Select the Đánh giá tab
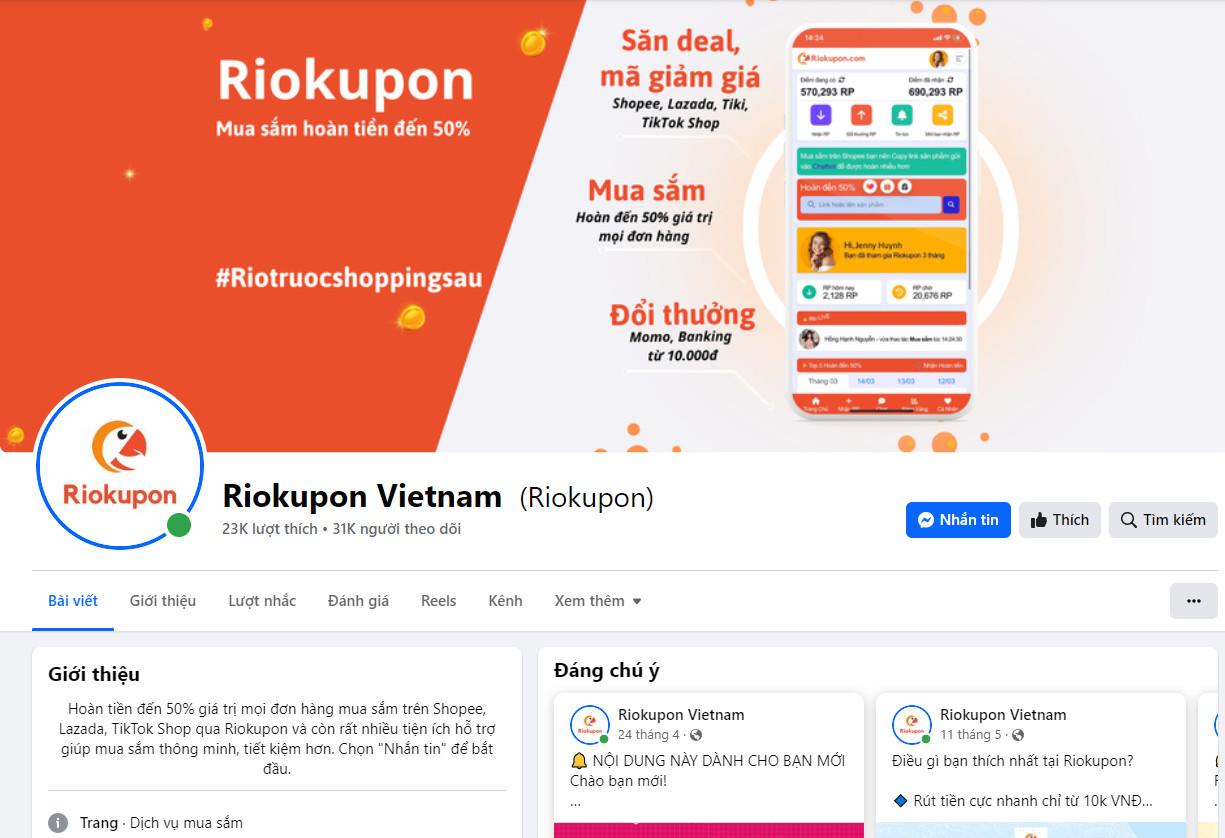The width and height of the screenshot is (1225, 838). [x=358, y=601]
